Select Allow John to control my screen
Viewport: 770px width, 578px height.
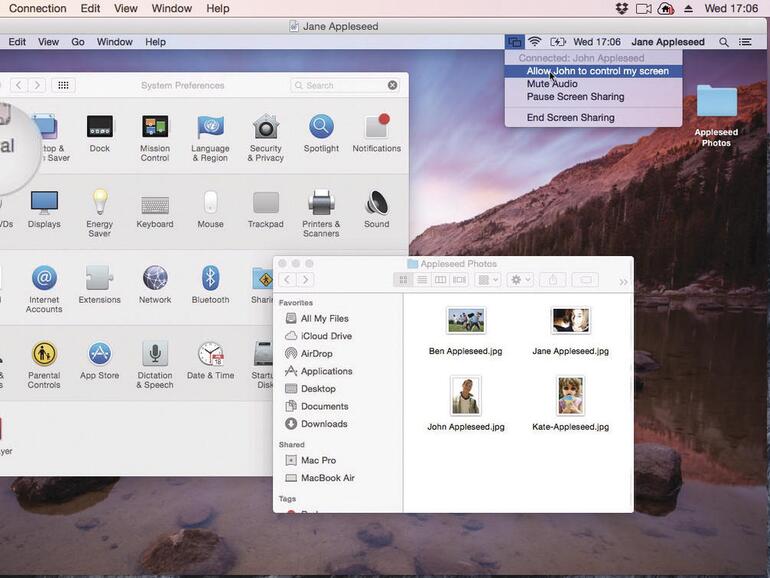[593, 71]
